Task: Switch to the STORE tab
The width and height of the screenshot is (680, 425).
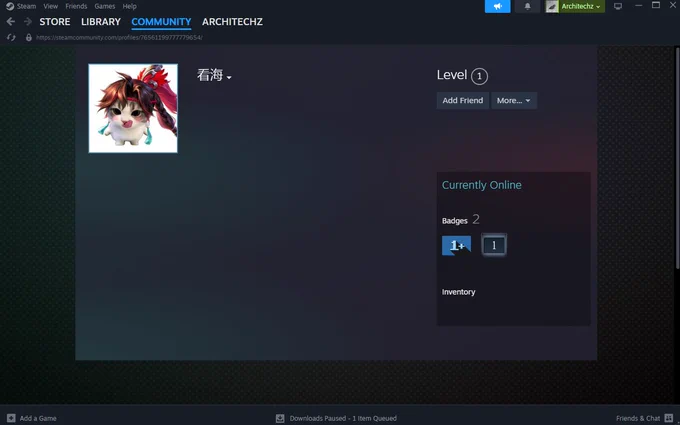Action: click(55, 22)
